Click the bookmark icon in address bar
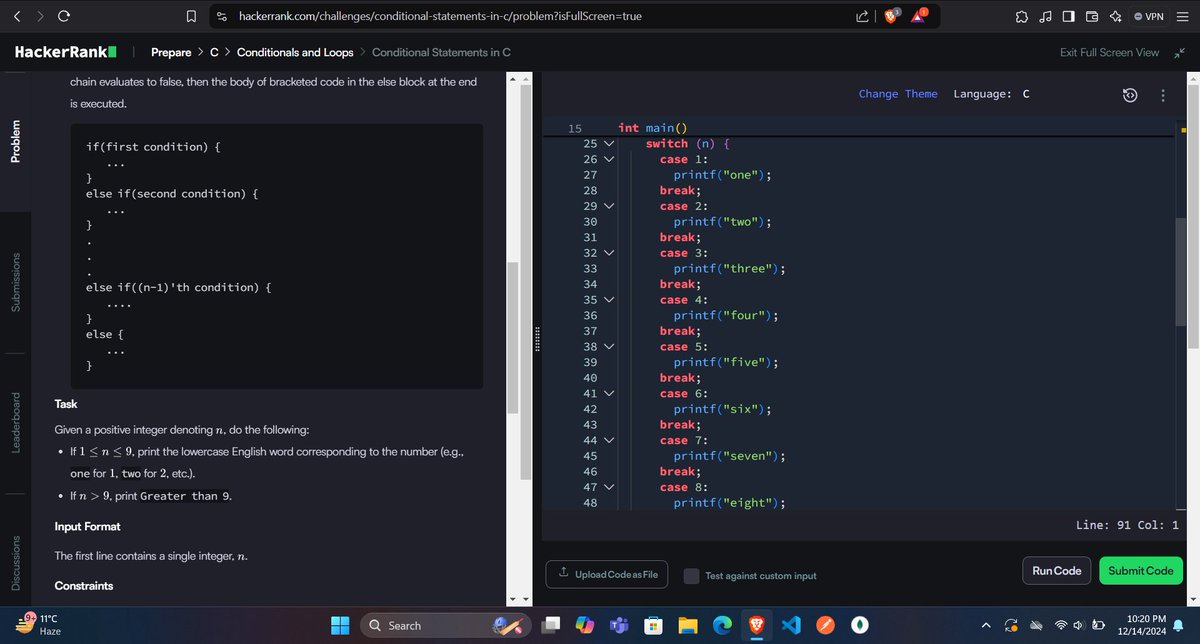Image resolution: width=1200 pixels, height=644 pixels. (x=191, y=17)
